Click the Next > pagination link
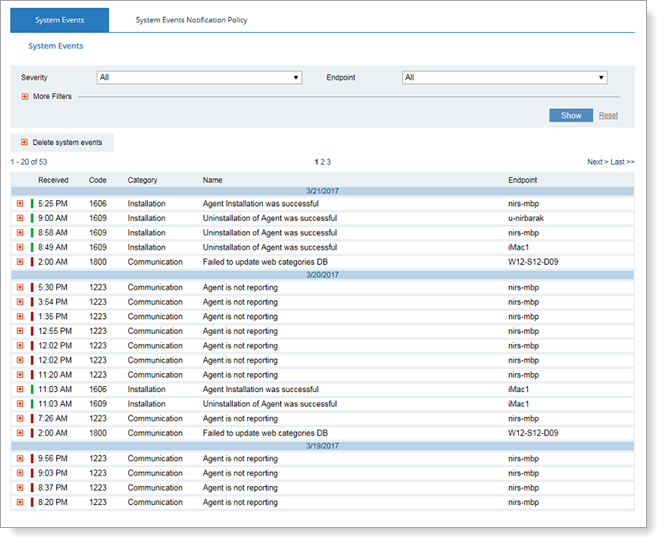This screenshot has height=546, width=665. click(596, 161)
